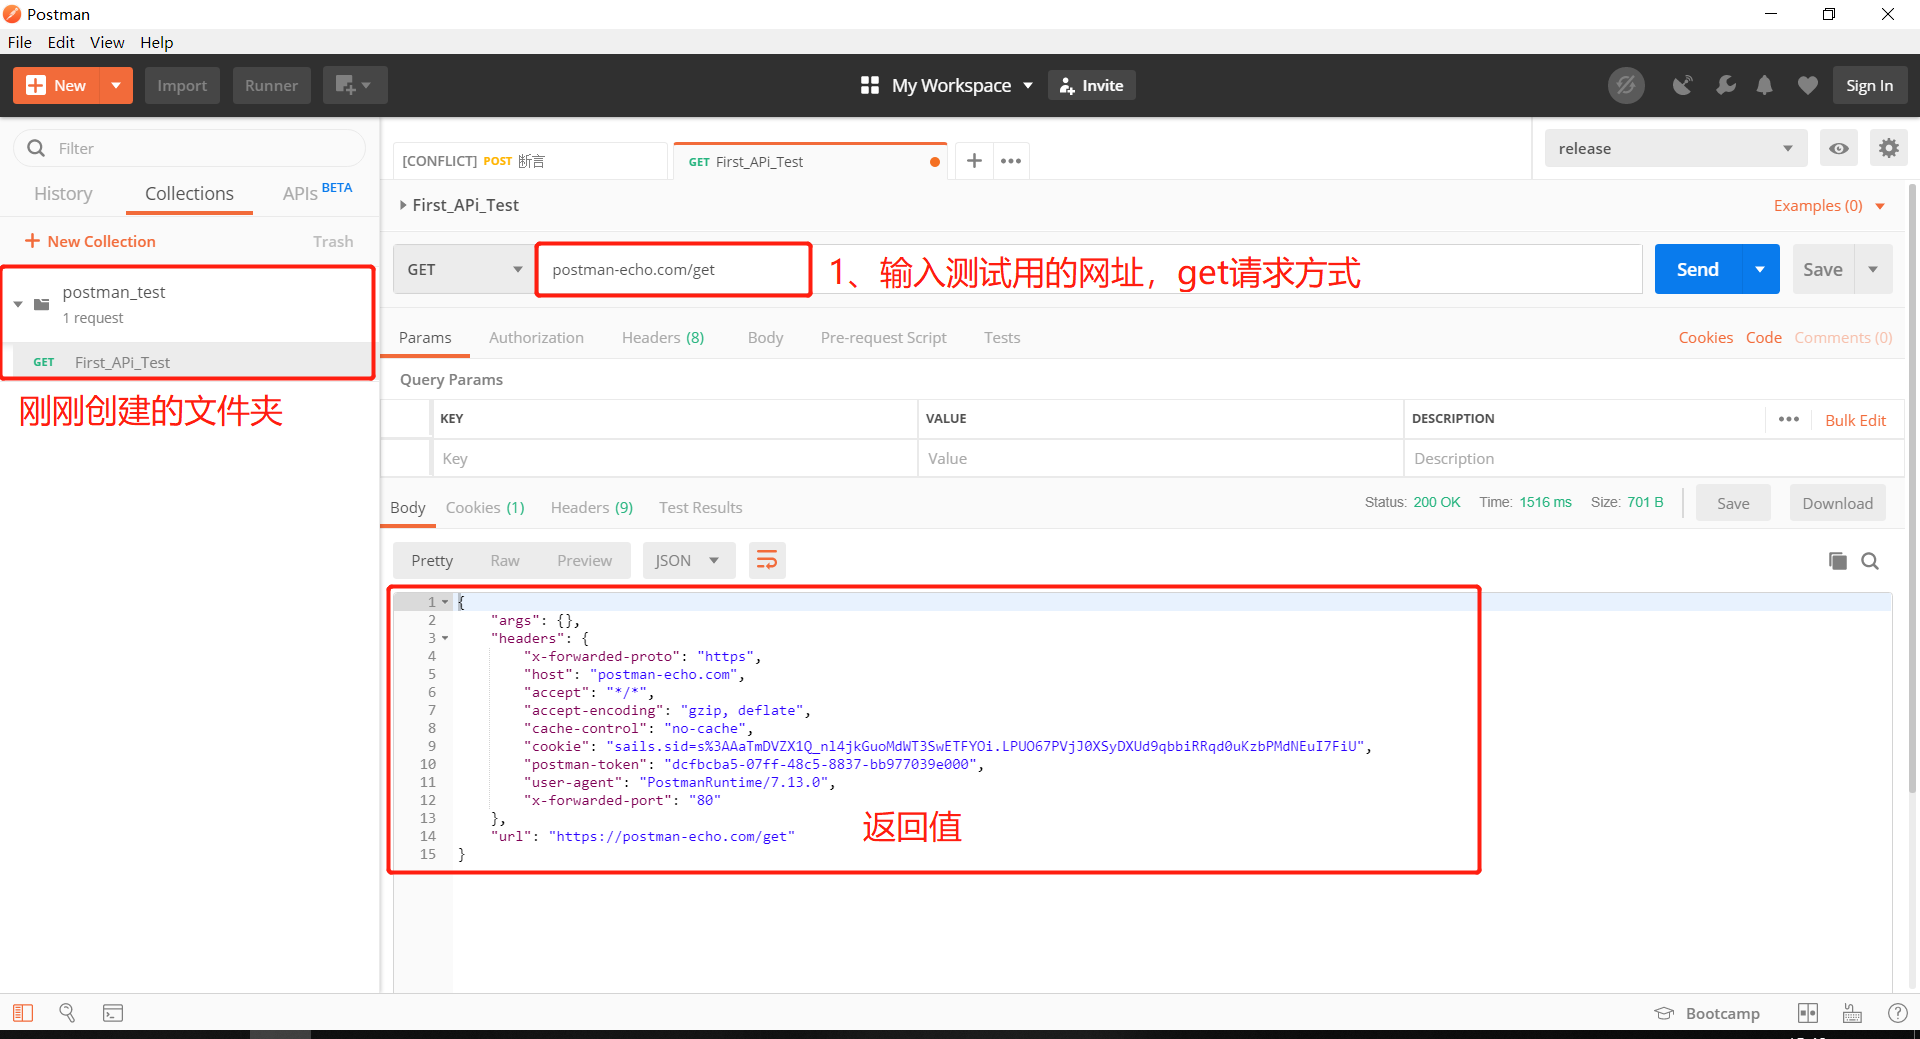Switch response view to Preview

[x=584, y=561]
